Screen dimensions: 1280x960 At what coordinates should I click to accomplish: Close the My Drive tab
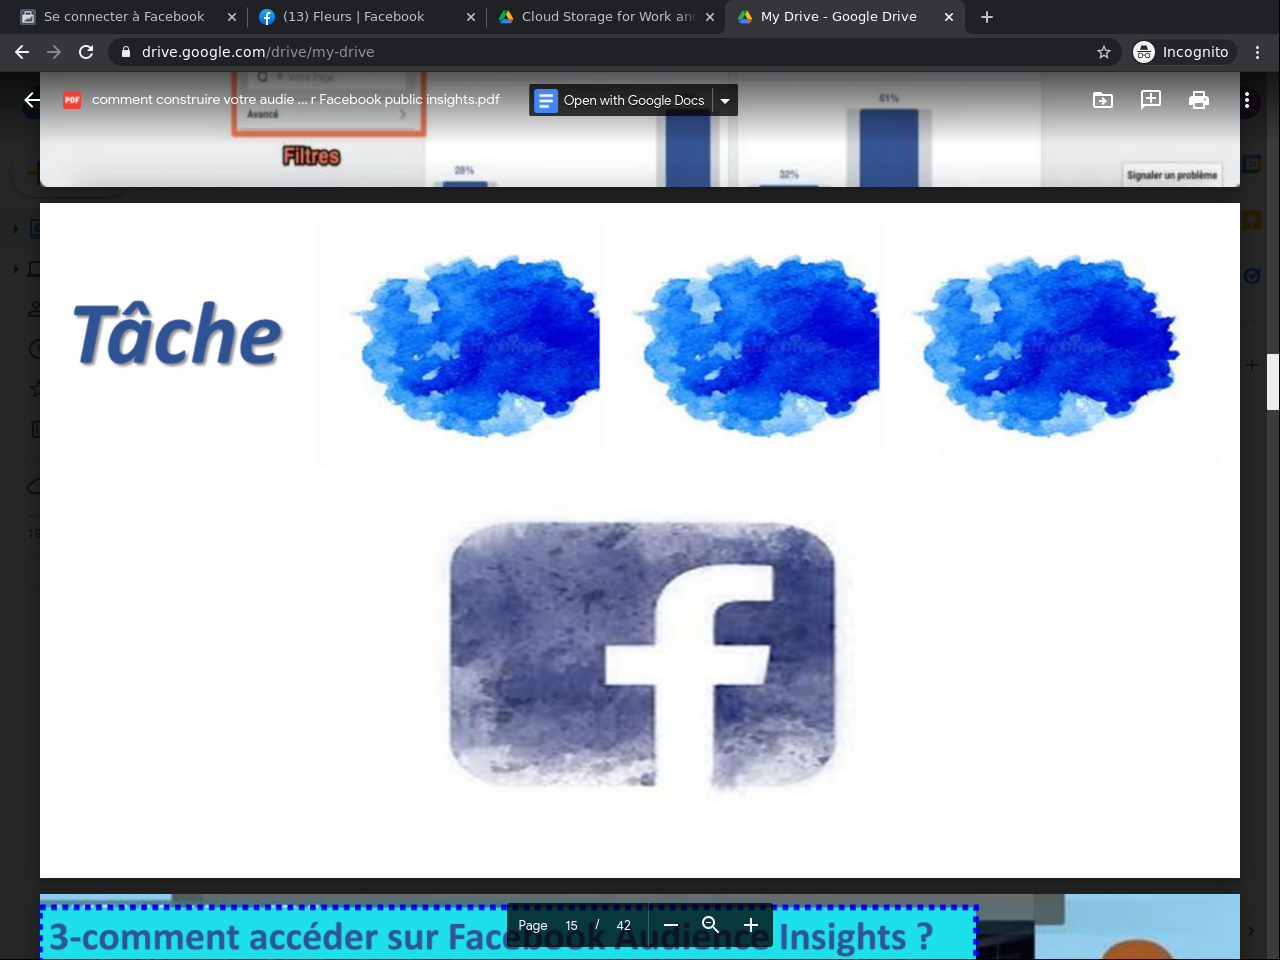[949, 17]
